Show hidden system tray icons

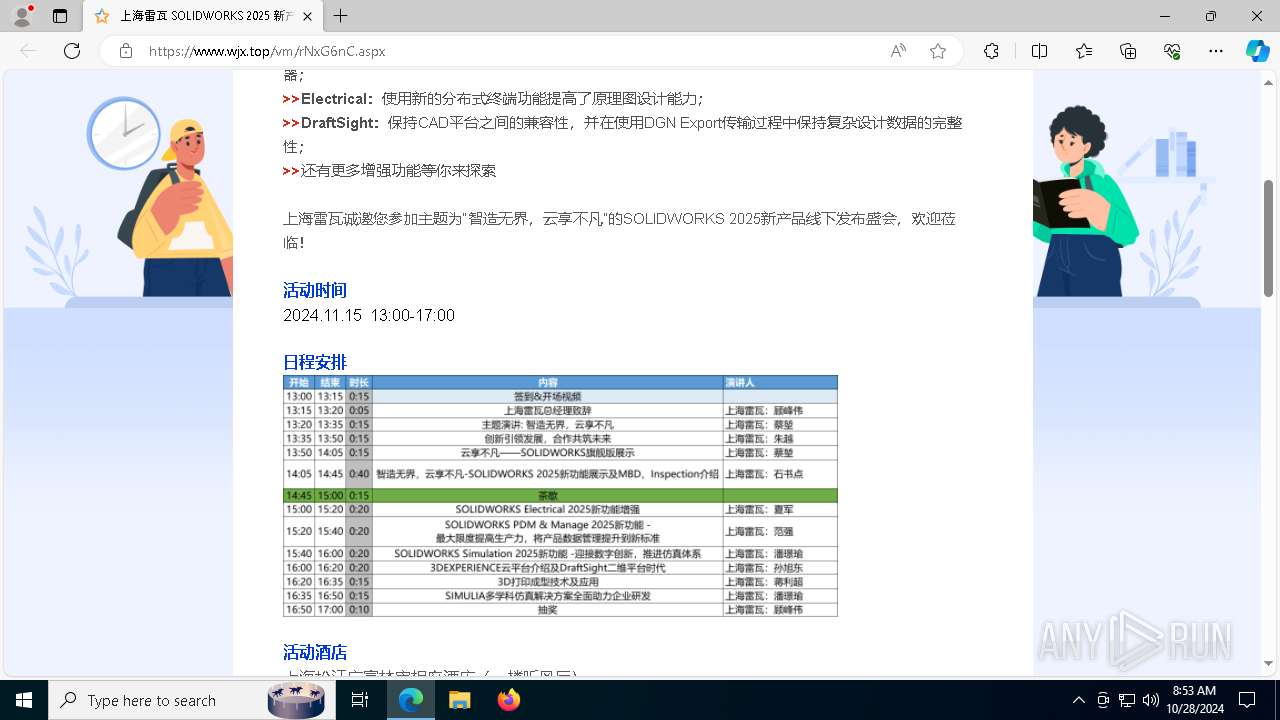pyautogui.click(x=1078, y=700)
